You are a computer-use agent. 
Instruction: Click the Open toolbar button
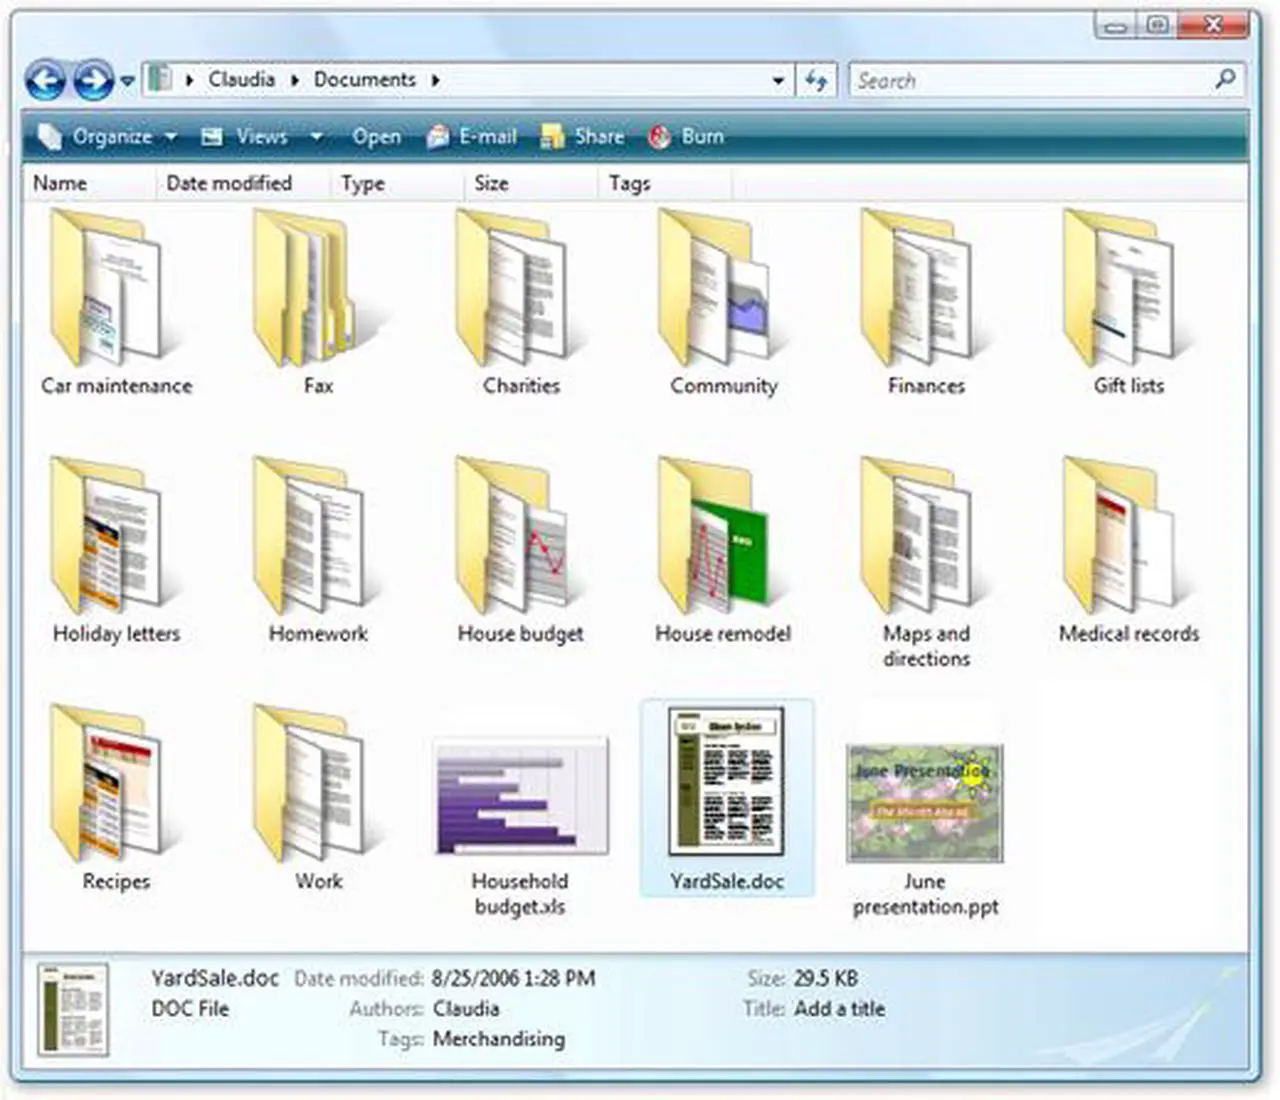pyautogui.click(x=376, y=137)
